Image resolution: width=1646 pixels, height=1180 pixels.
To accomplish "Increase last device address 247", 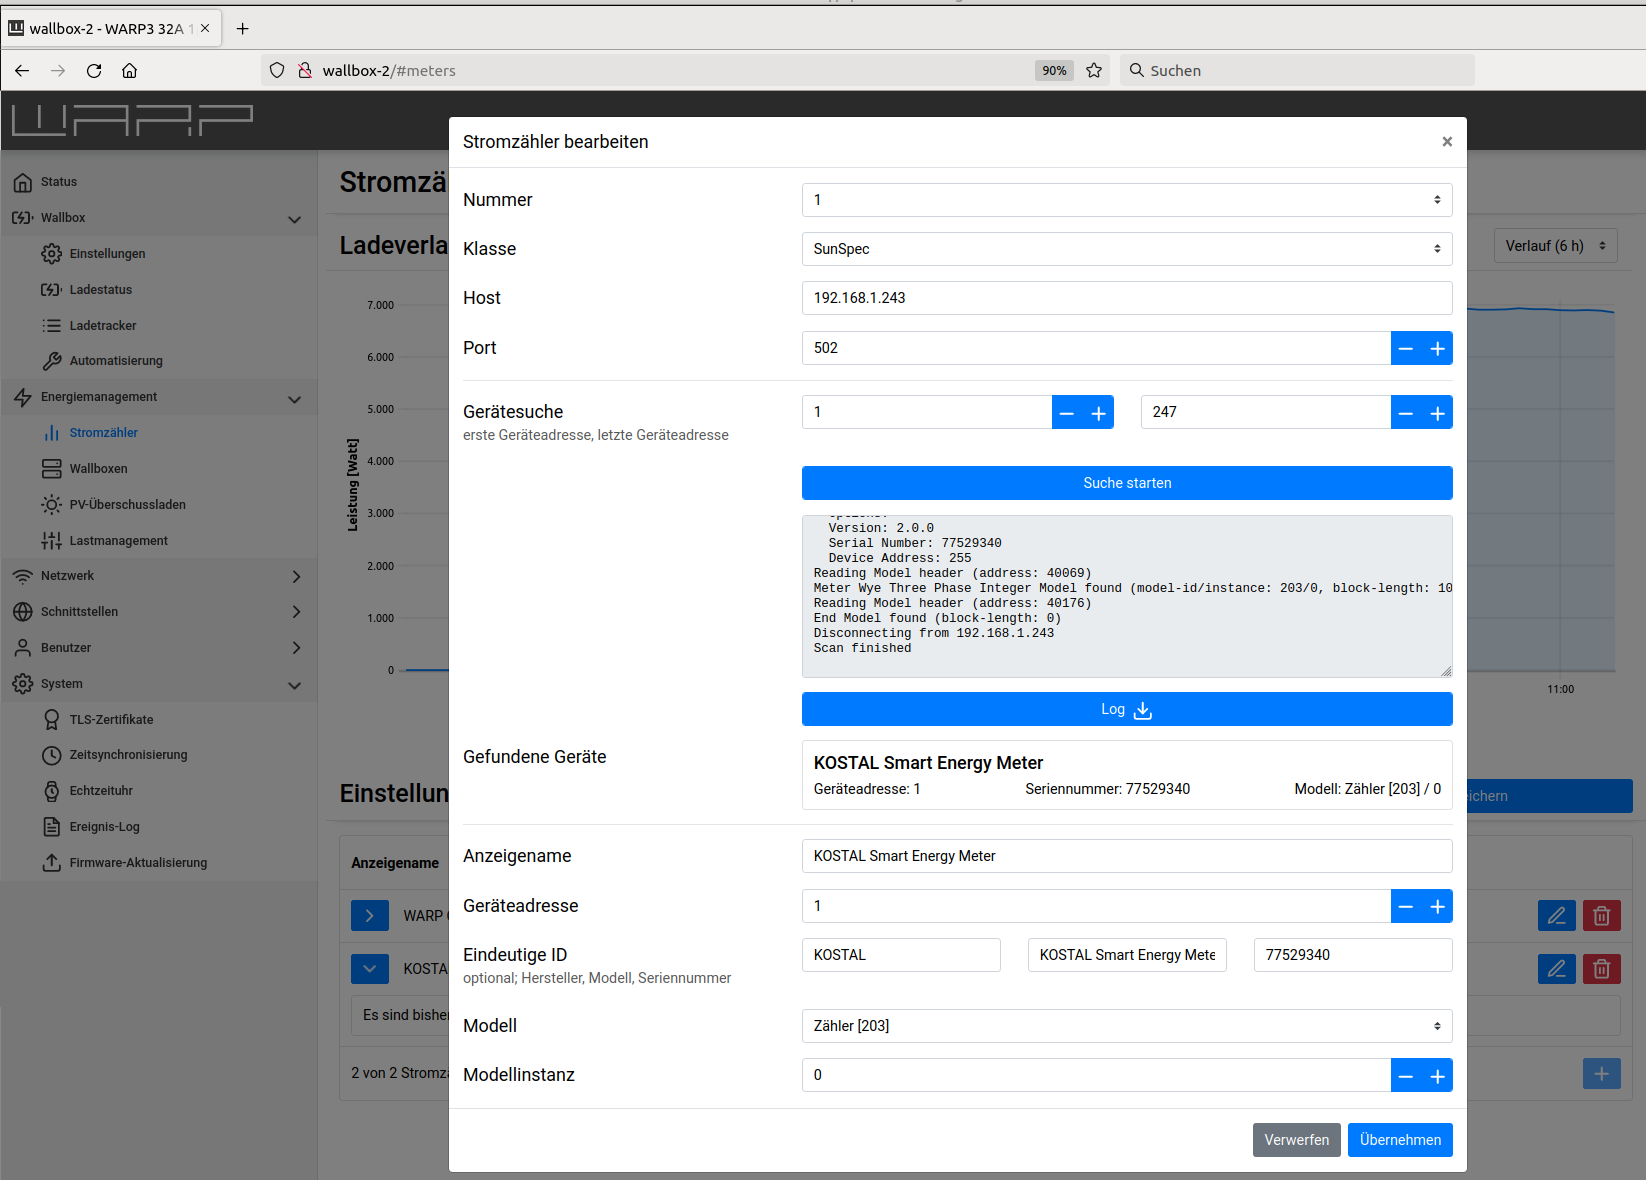I will [1438, 412].
